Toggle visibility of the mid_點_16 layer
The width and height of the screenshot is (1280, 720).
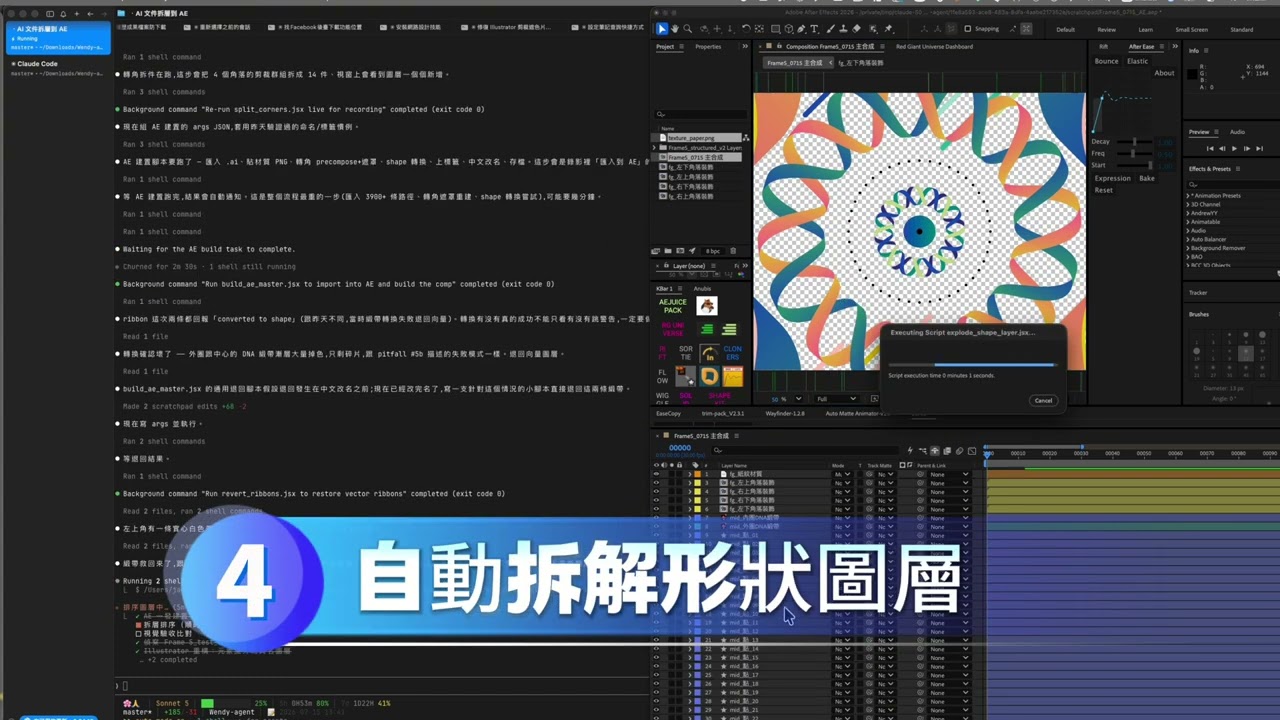coord(656,666)
